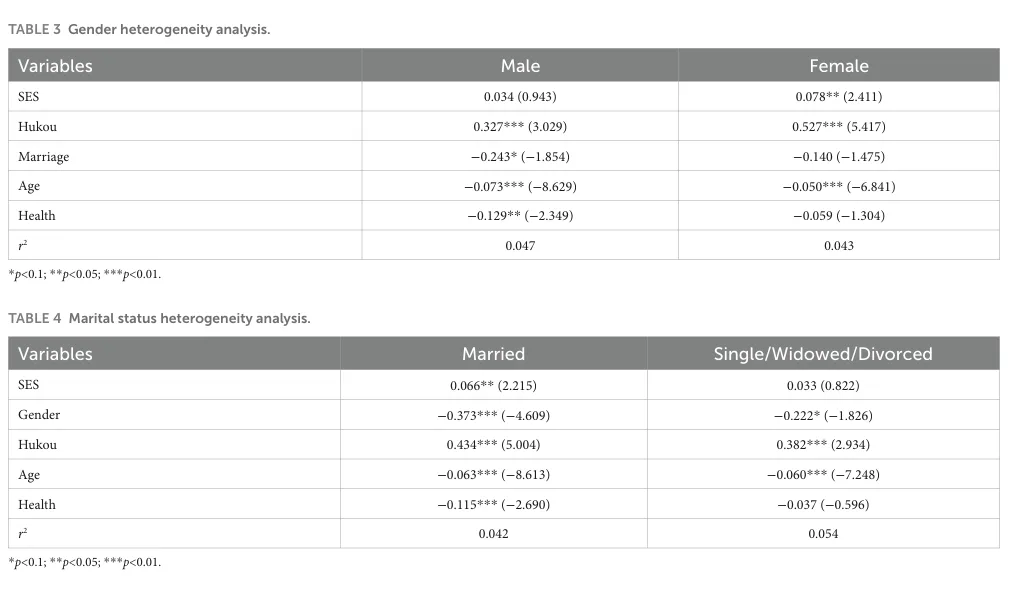
Task: Click the Married Hukou value 0.434*** (5.004)
Action: click(493, 445)
